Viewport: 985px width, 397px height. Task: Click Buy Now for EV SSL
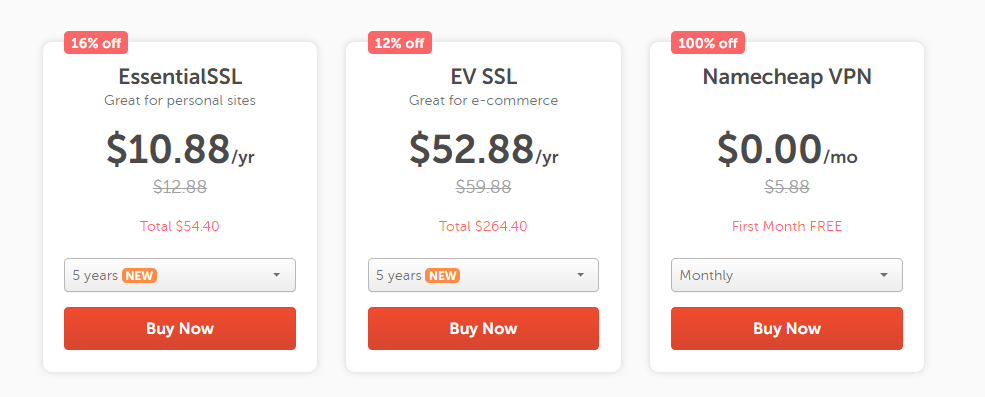click(483, 328)
